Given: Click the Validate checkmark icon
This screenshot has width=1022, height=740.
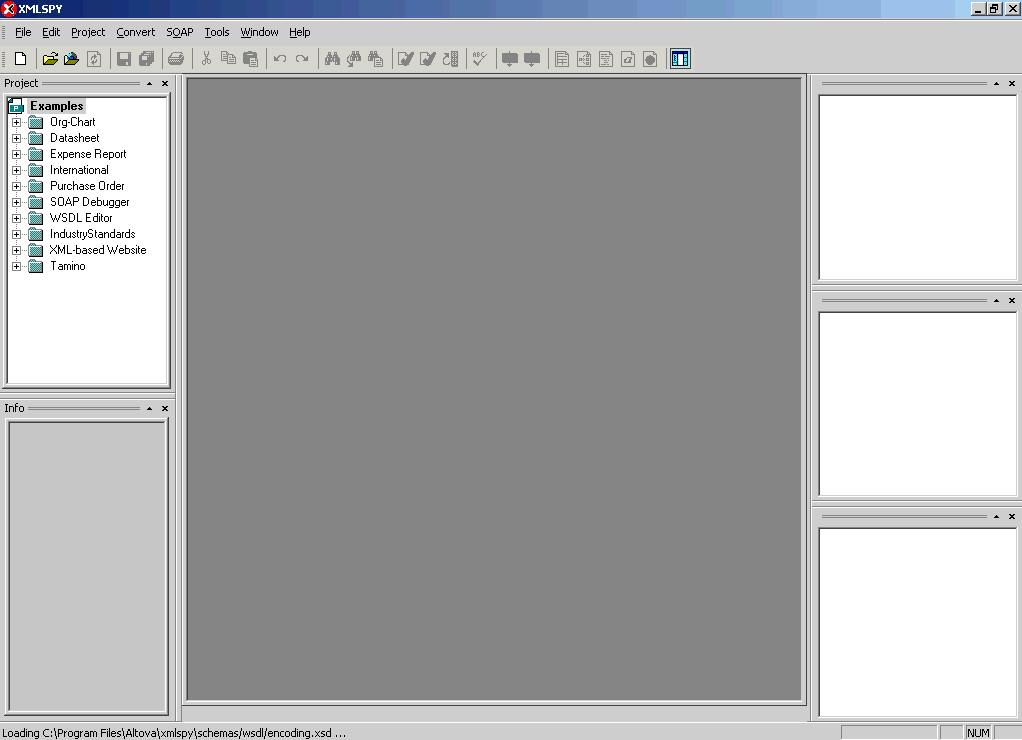Looking at the screenshot, I should (x=428, y=59).
